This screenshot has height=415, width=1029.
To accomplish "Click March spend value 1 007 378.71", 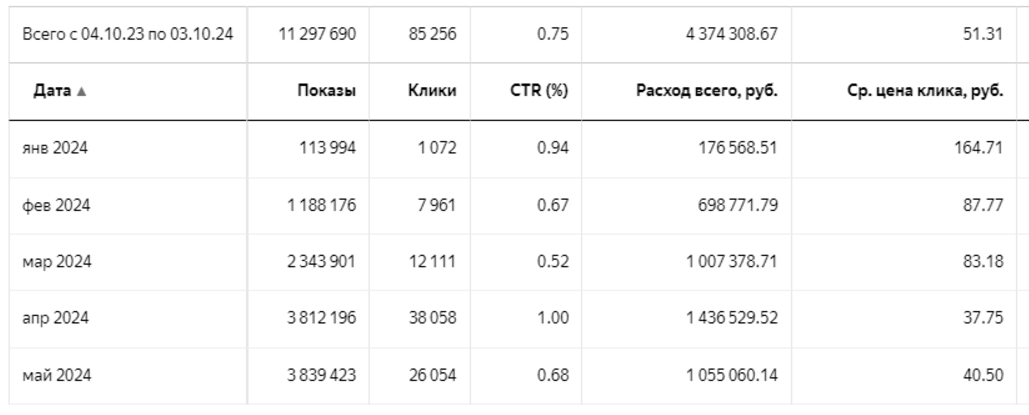I will tap(734, 262).
